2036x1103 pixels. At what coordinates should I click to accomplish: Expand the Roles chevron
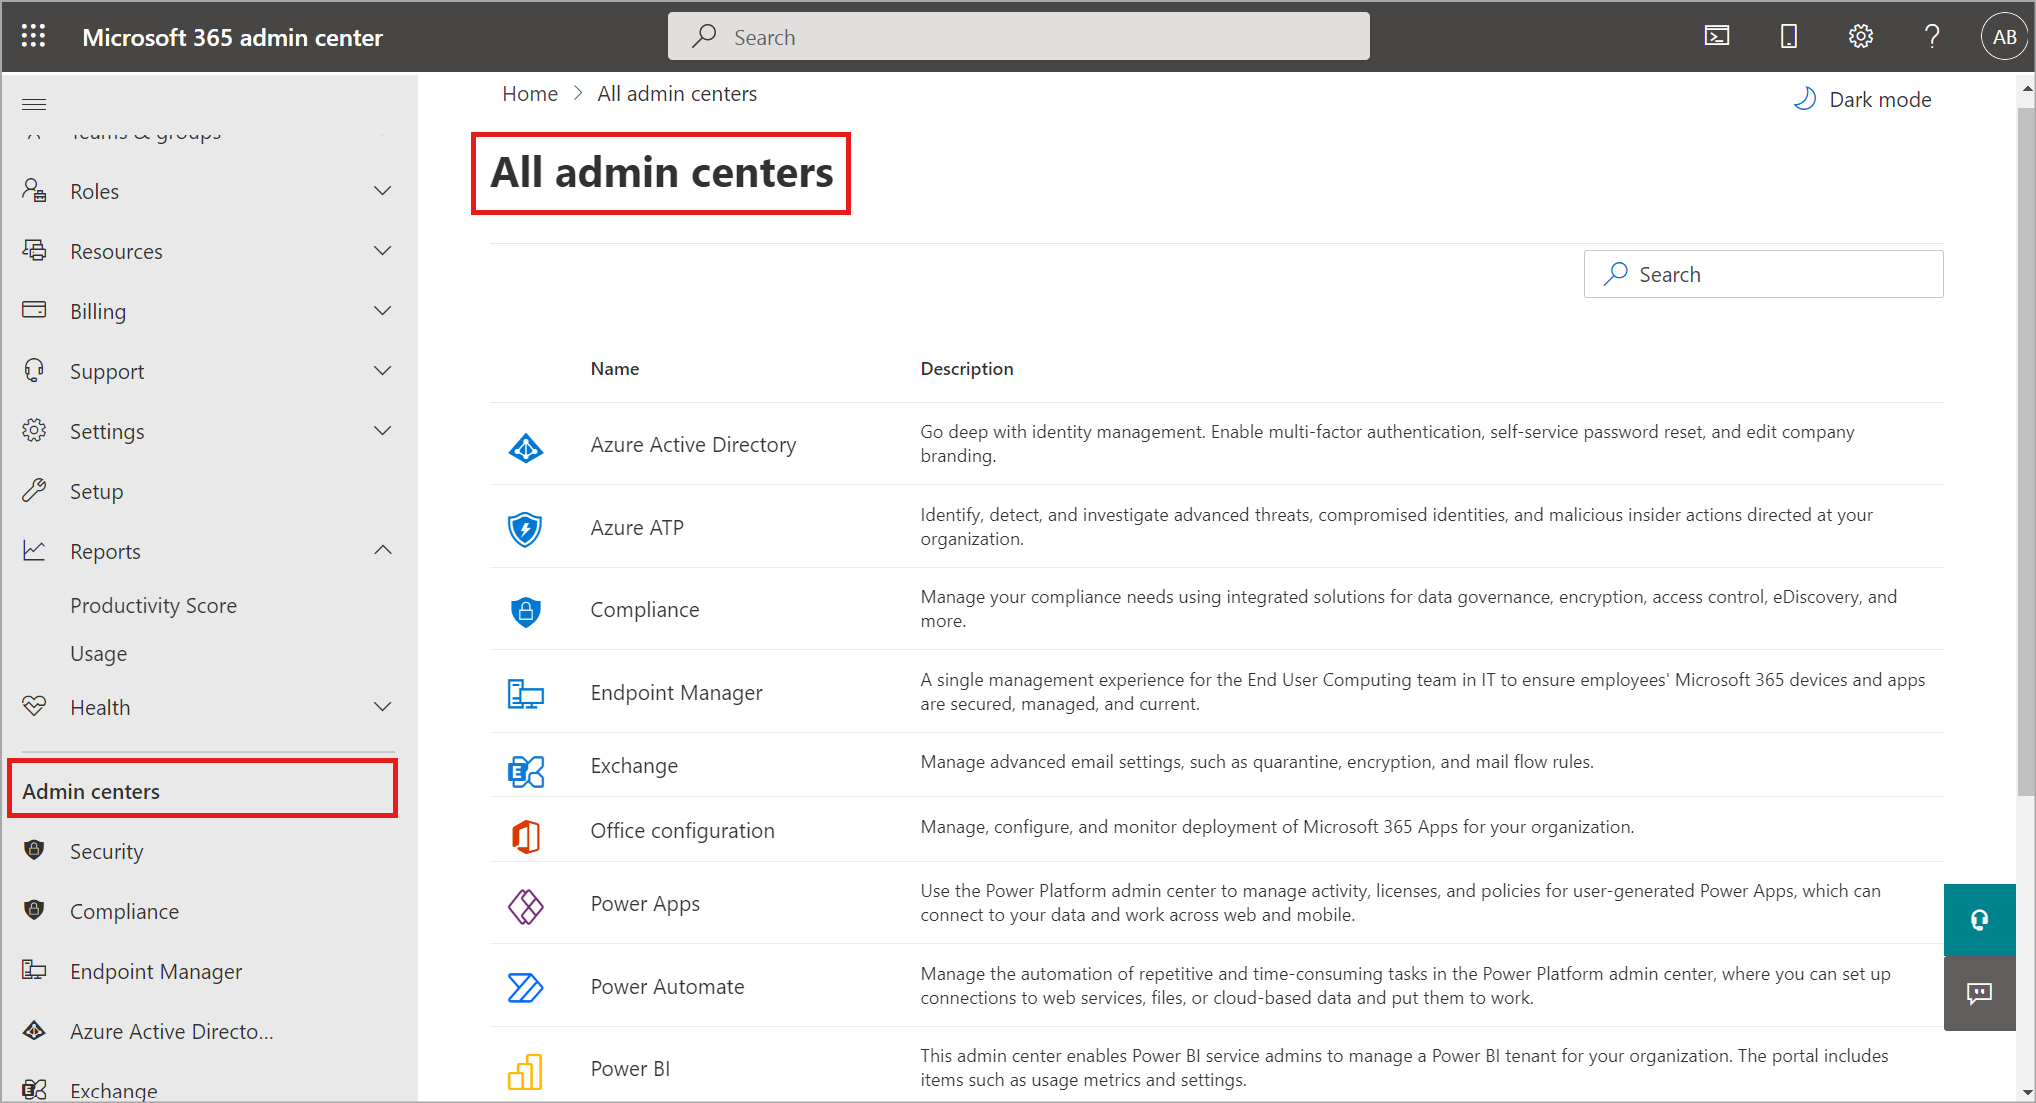382,190
